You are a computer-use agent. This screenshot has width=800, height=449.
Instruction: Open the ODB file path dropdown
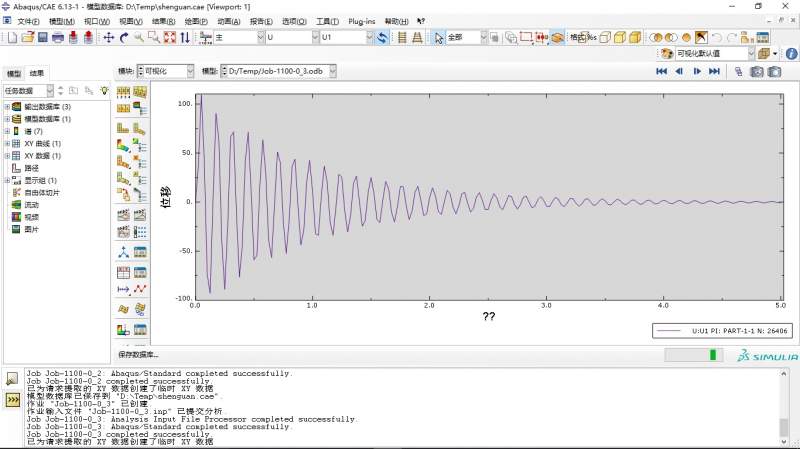tap(331, 71)
